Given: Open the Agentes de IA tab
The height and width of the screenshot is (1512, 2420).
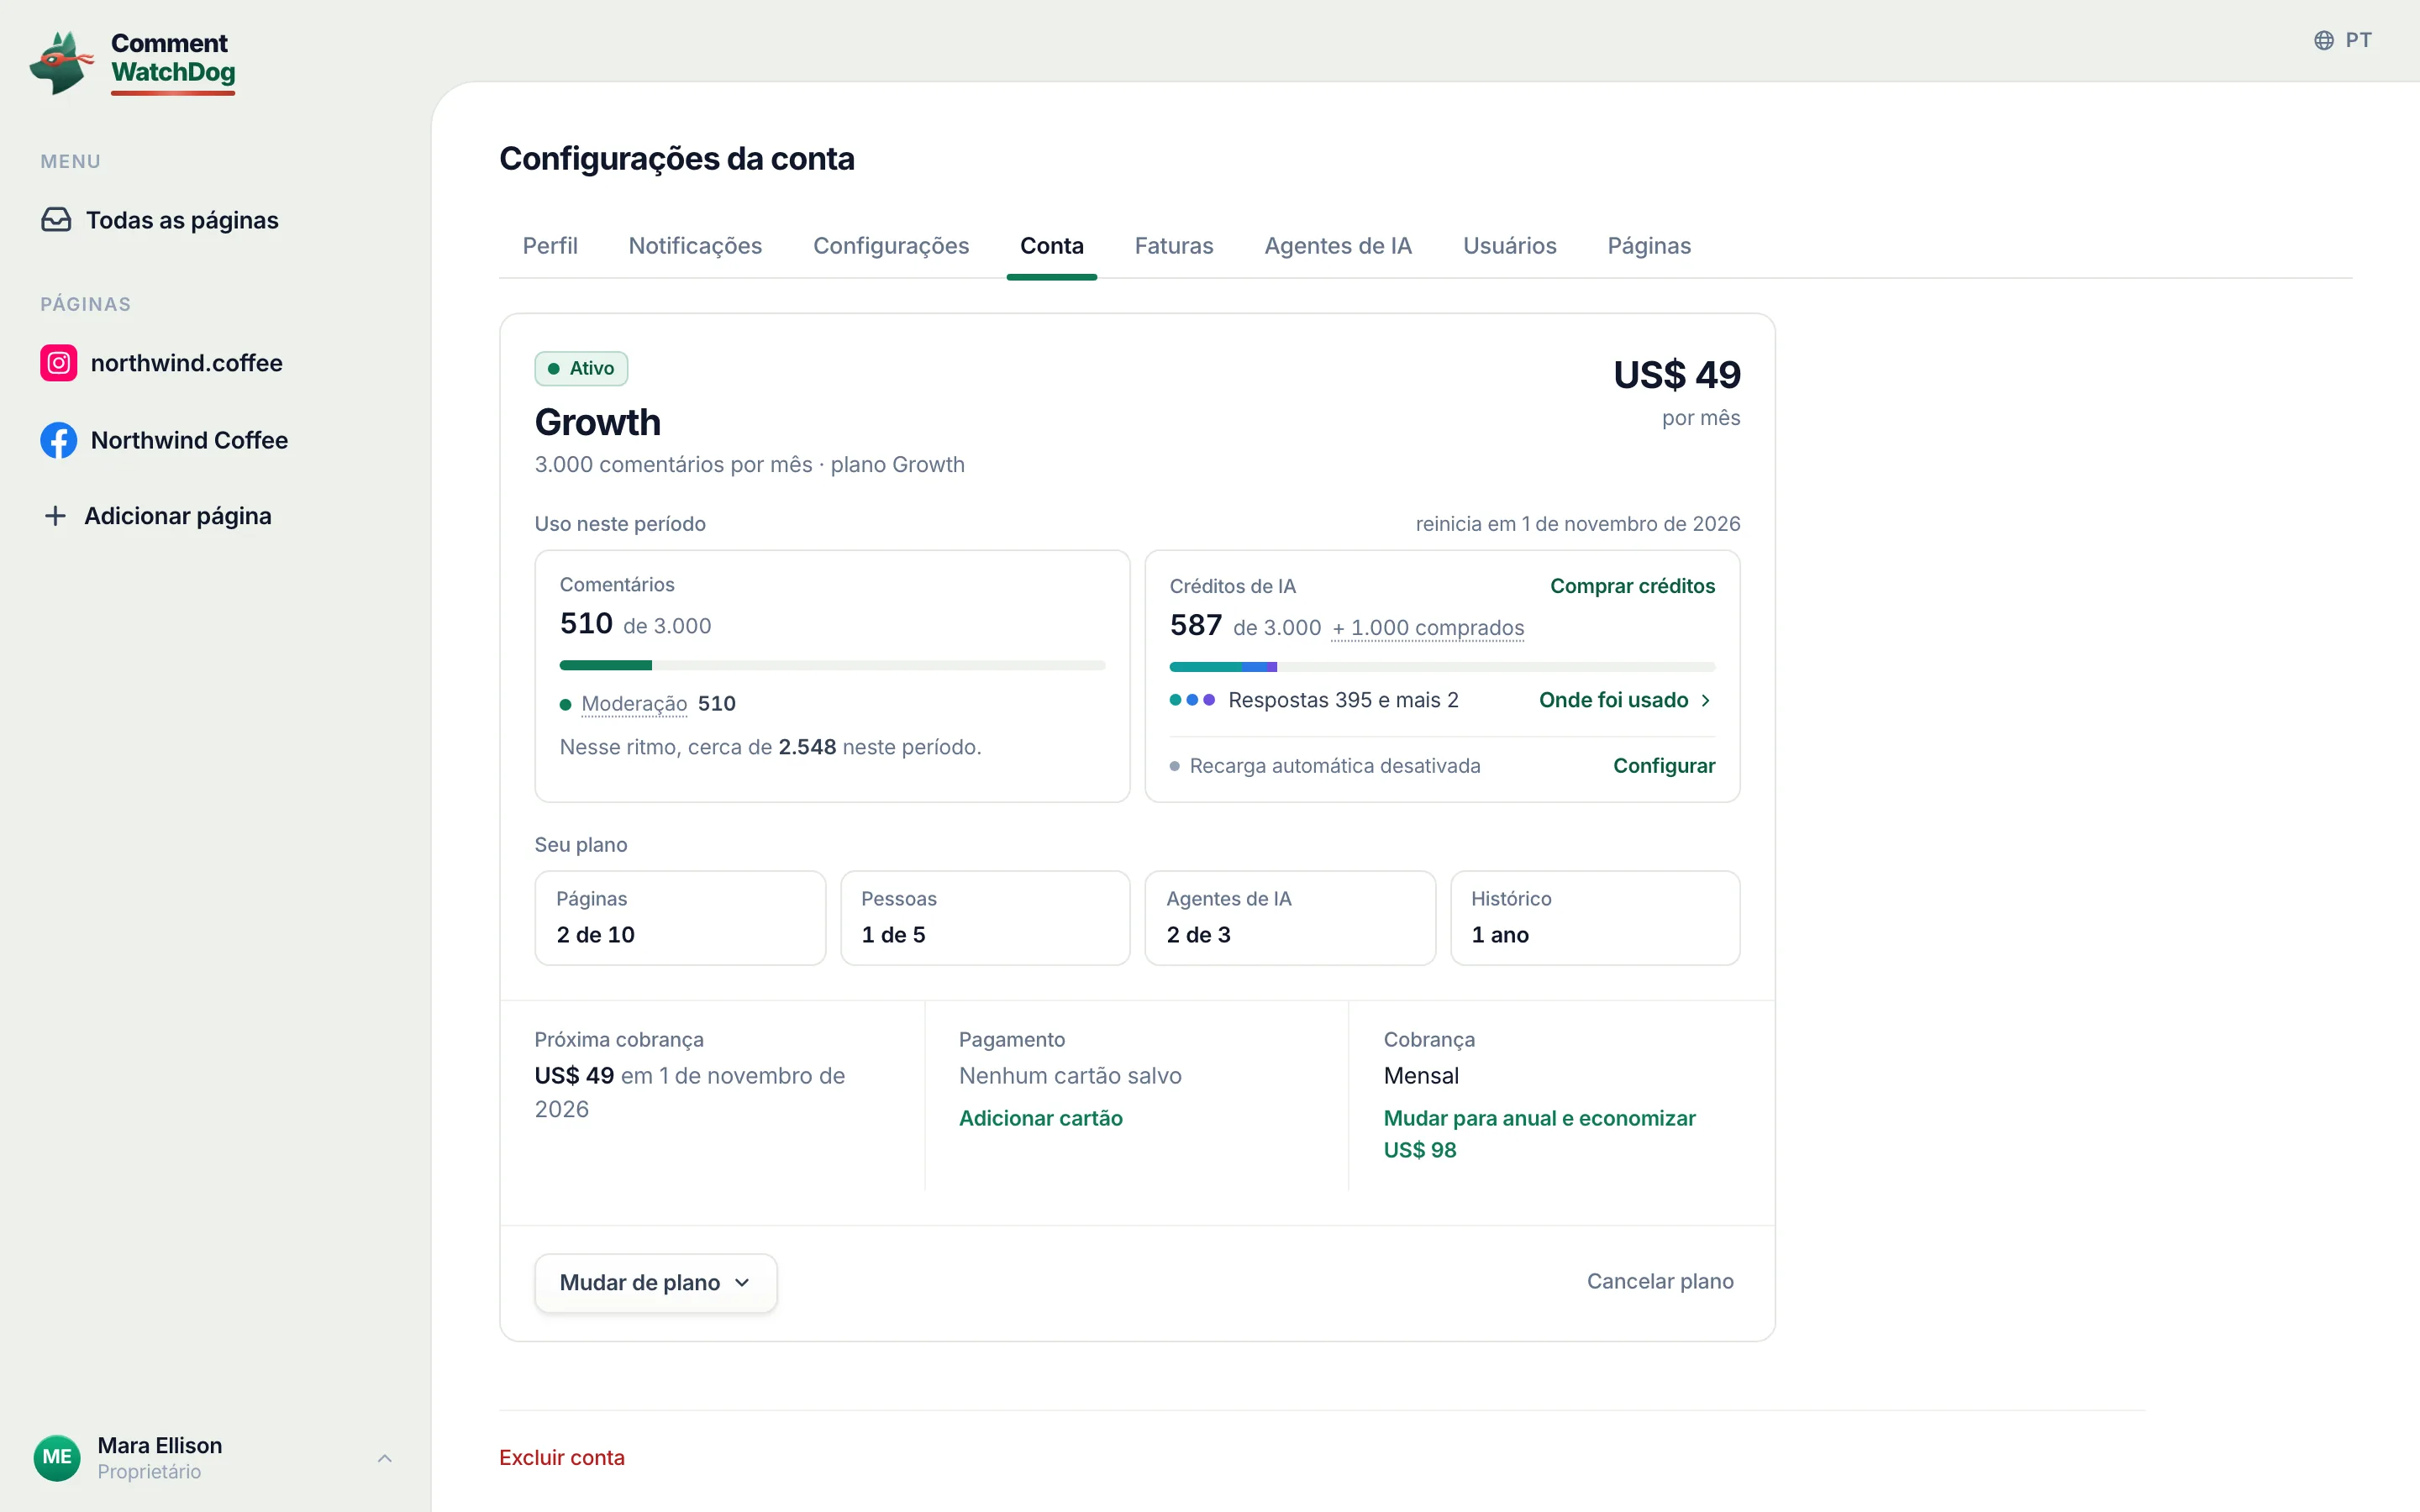Looking at the screenshot, I should (x=1338, y=246).
